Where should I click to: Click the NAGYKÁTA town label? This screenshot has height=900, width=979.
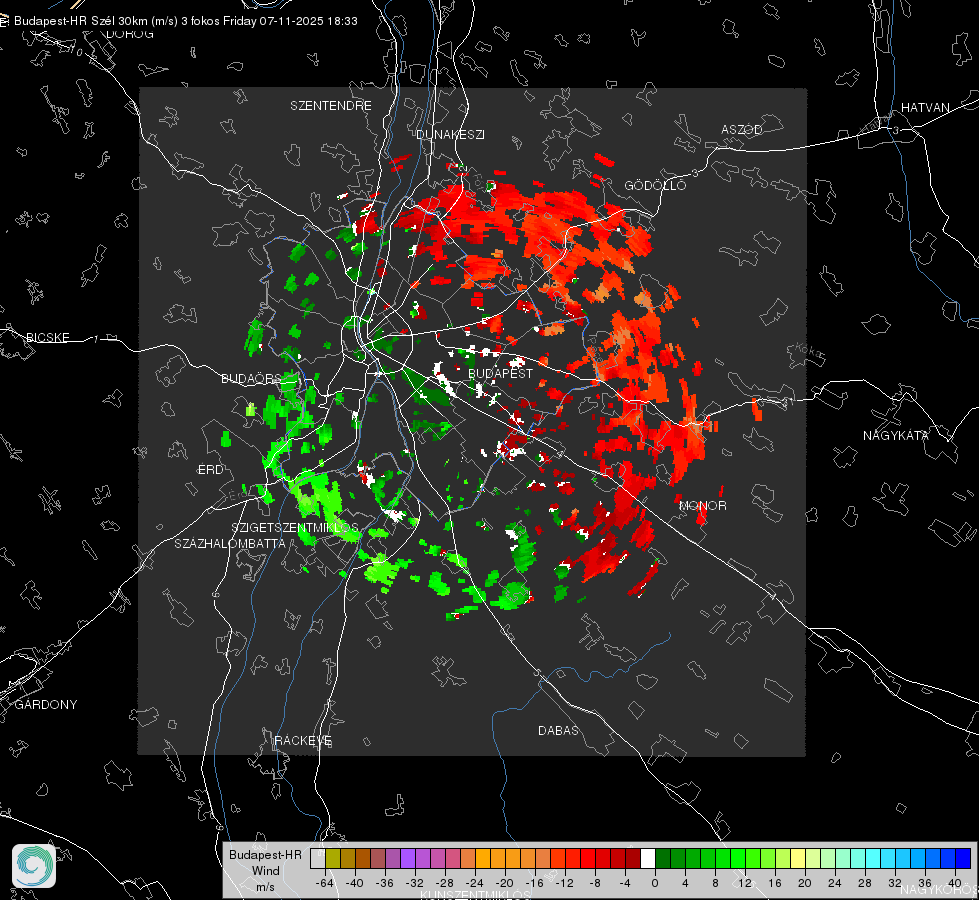896,436
